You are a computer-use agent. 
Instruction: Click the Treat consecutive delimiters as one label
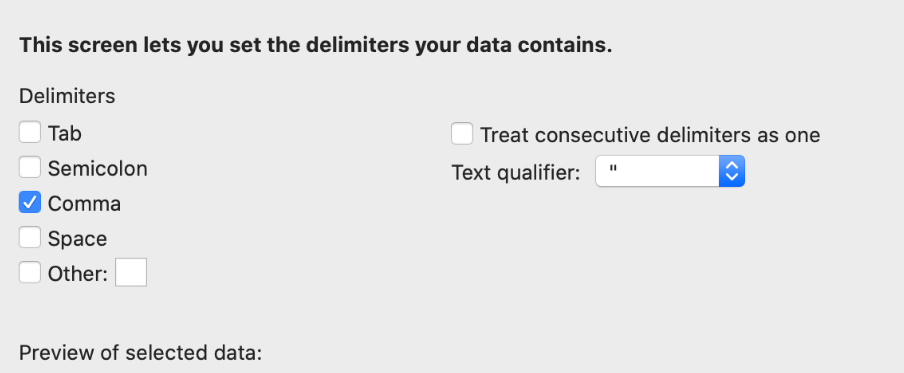coord(650,135)
